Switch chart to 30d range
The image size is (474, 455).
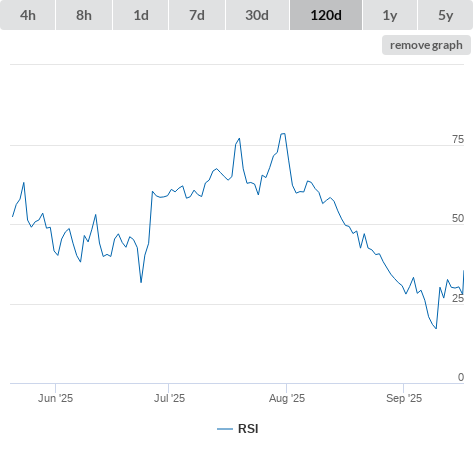257,15
